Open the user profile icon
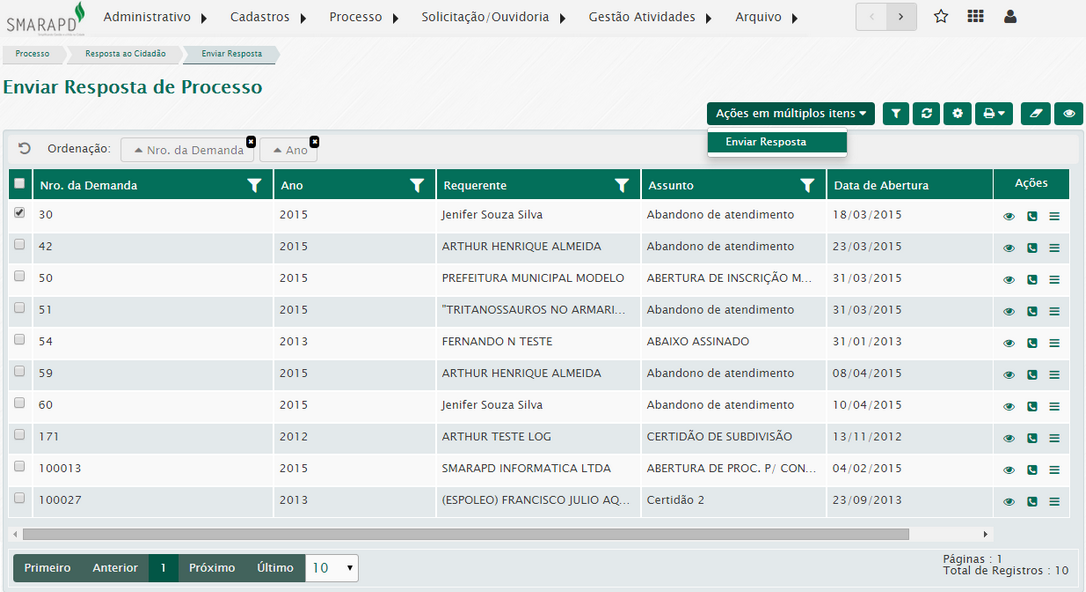This screenshot has height=592, width=1086. pyautogui.click(x=1010, y=17)
